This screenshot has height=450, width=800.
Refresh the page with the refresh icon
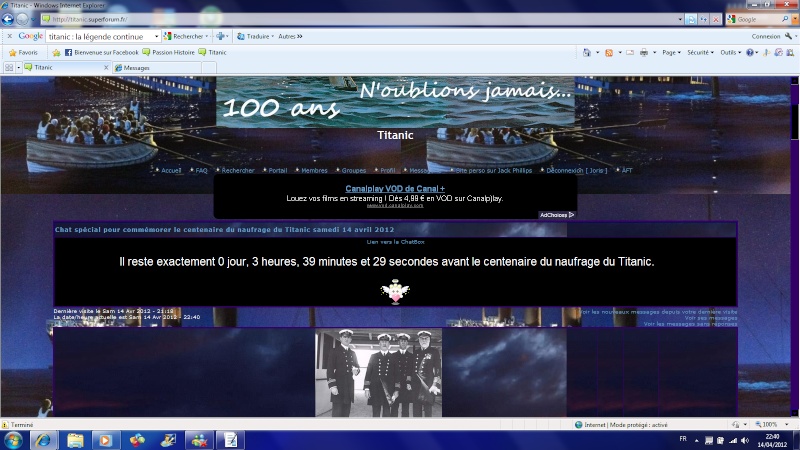(x=704, y=19)
